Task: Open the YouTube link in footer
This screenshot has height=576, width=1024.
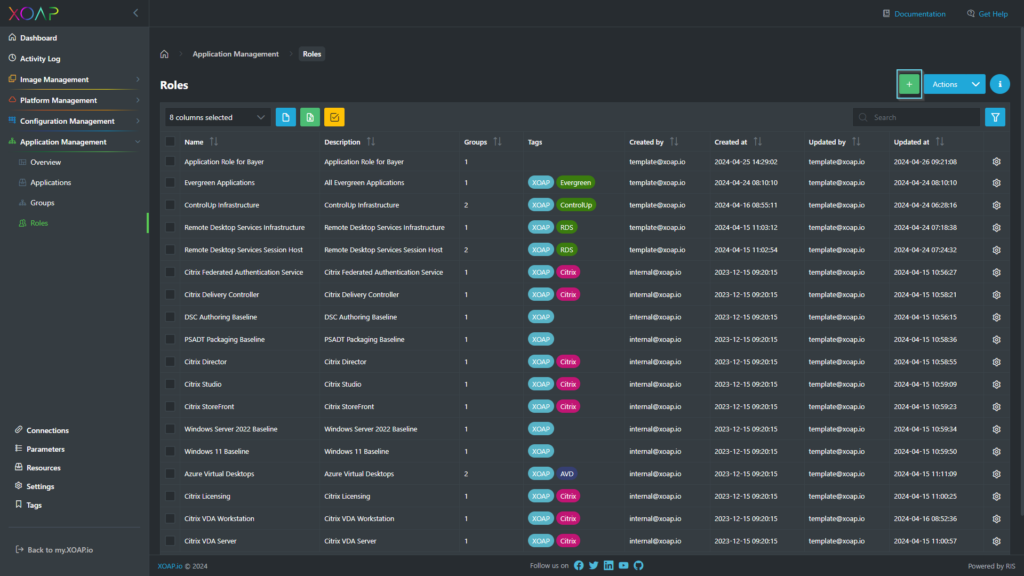Action: [x=624, y=566]
